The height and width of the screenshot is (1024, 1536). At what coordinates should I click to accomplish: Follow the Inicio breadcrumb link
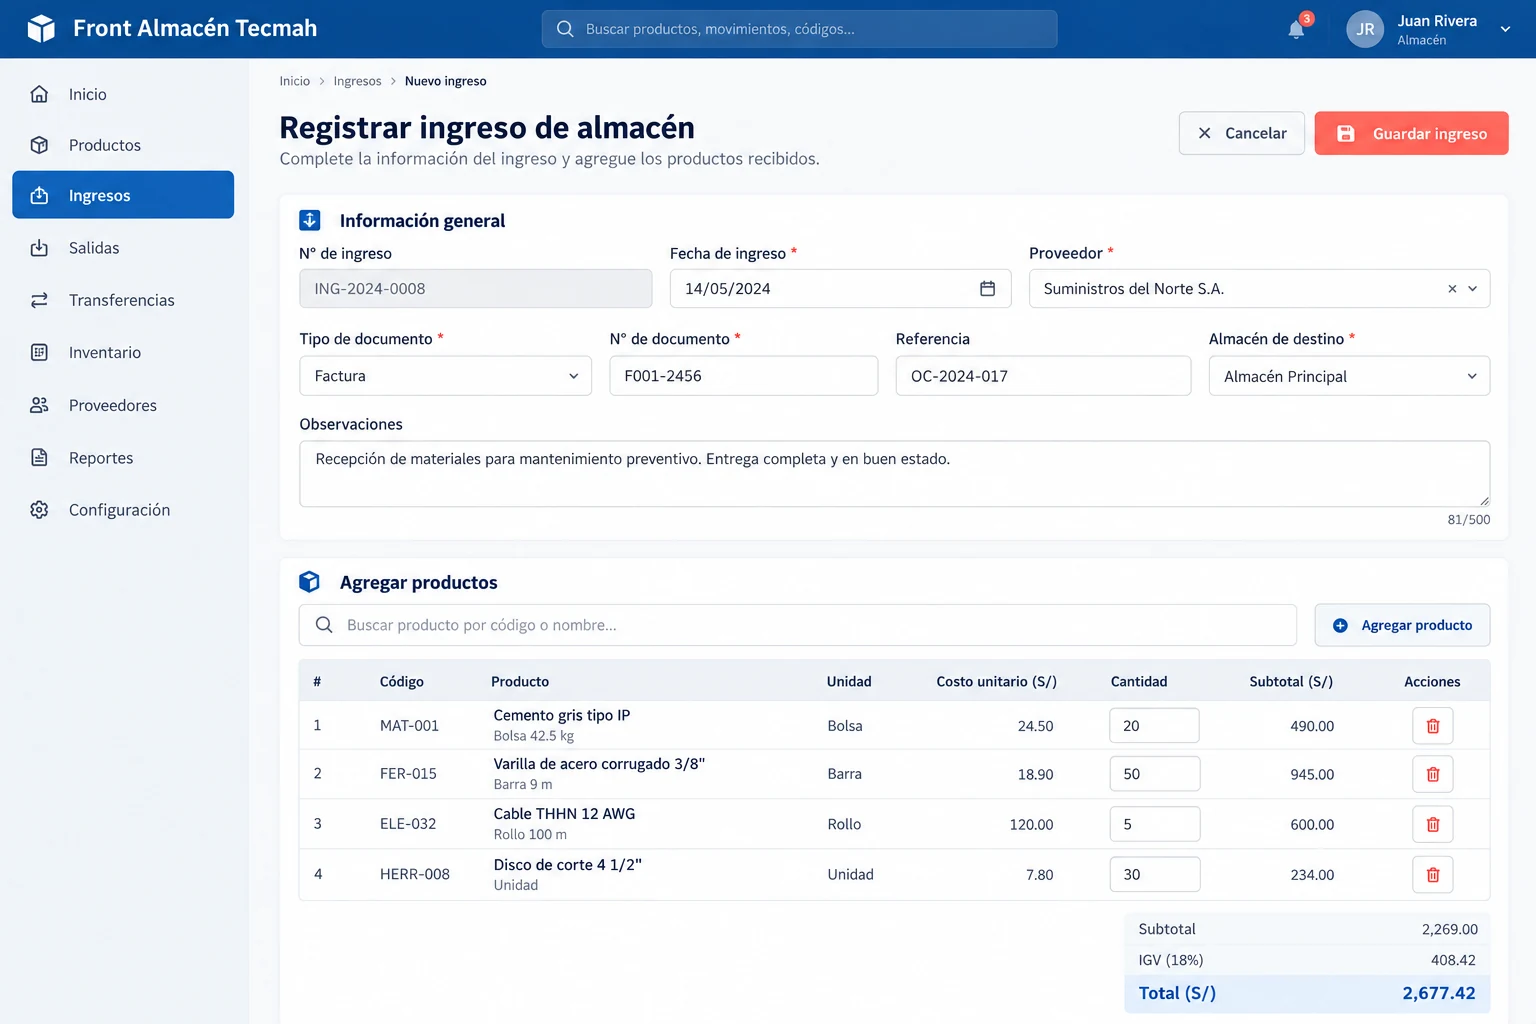tap(295, 81)
